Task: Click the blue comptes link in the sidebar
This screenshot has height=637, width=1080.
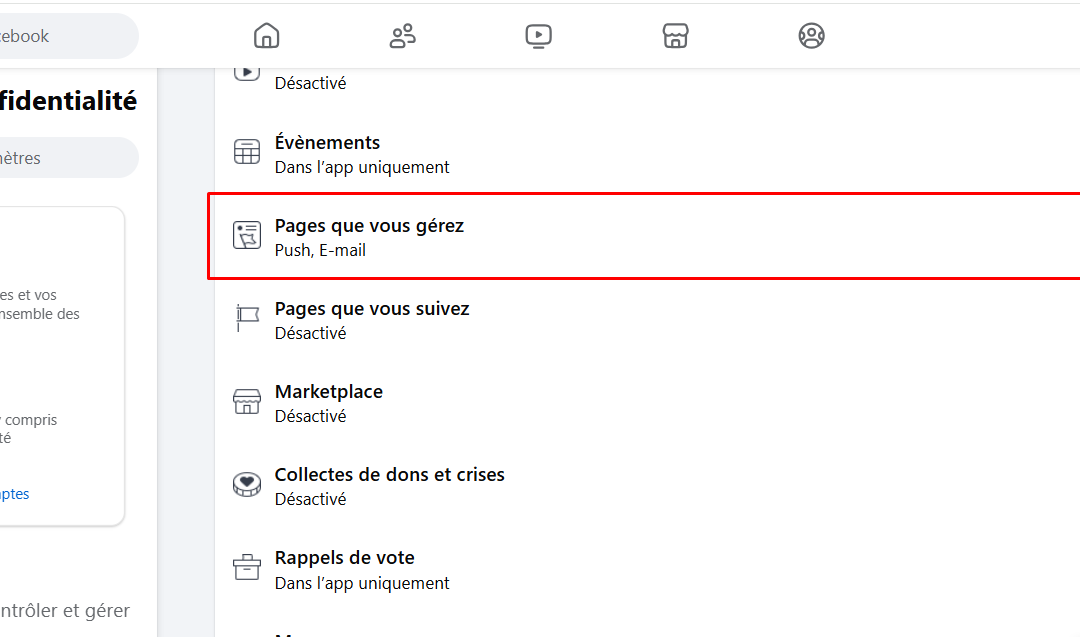Action: pos(13,493)
